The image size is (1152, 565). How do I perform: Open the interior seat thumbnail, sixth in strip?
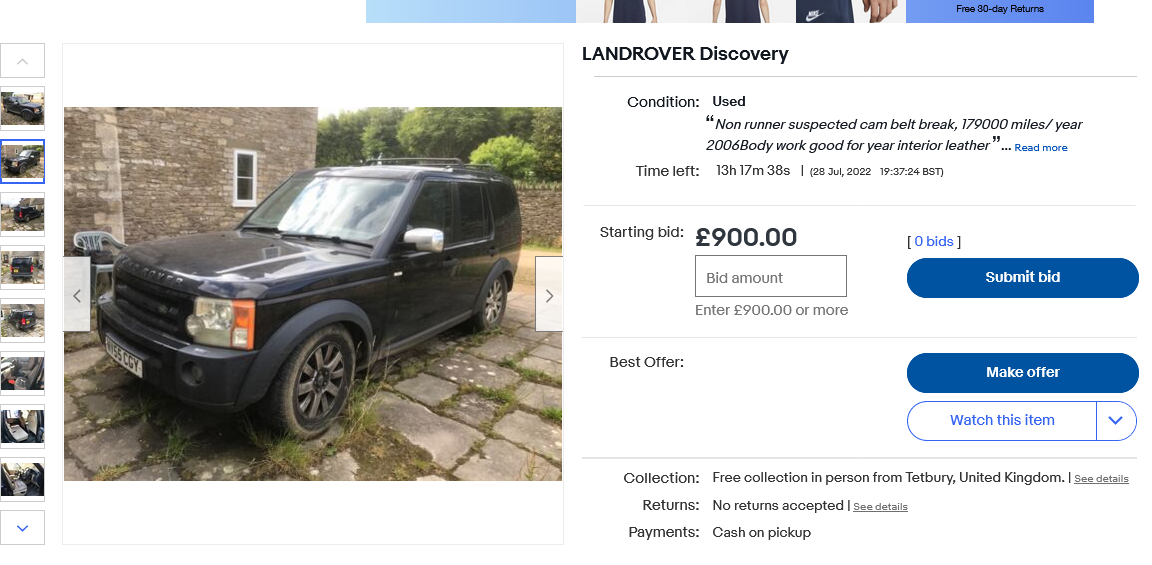(23, 373)
